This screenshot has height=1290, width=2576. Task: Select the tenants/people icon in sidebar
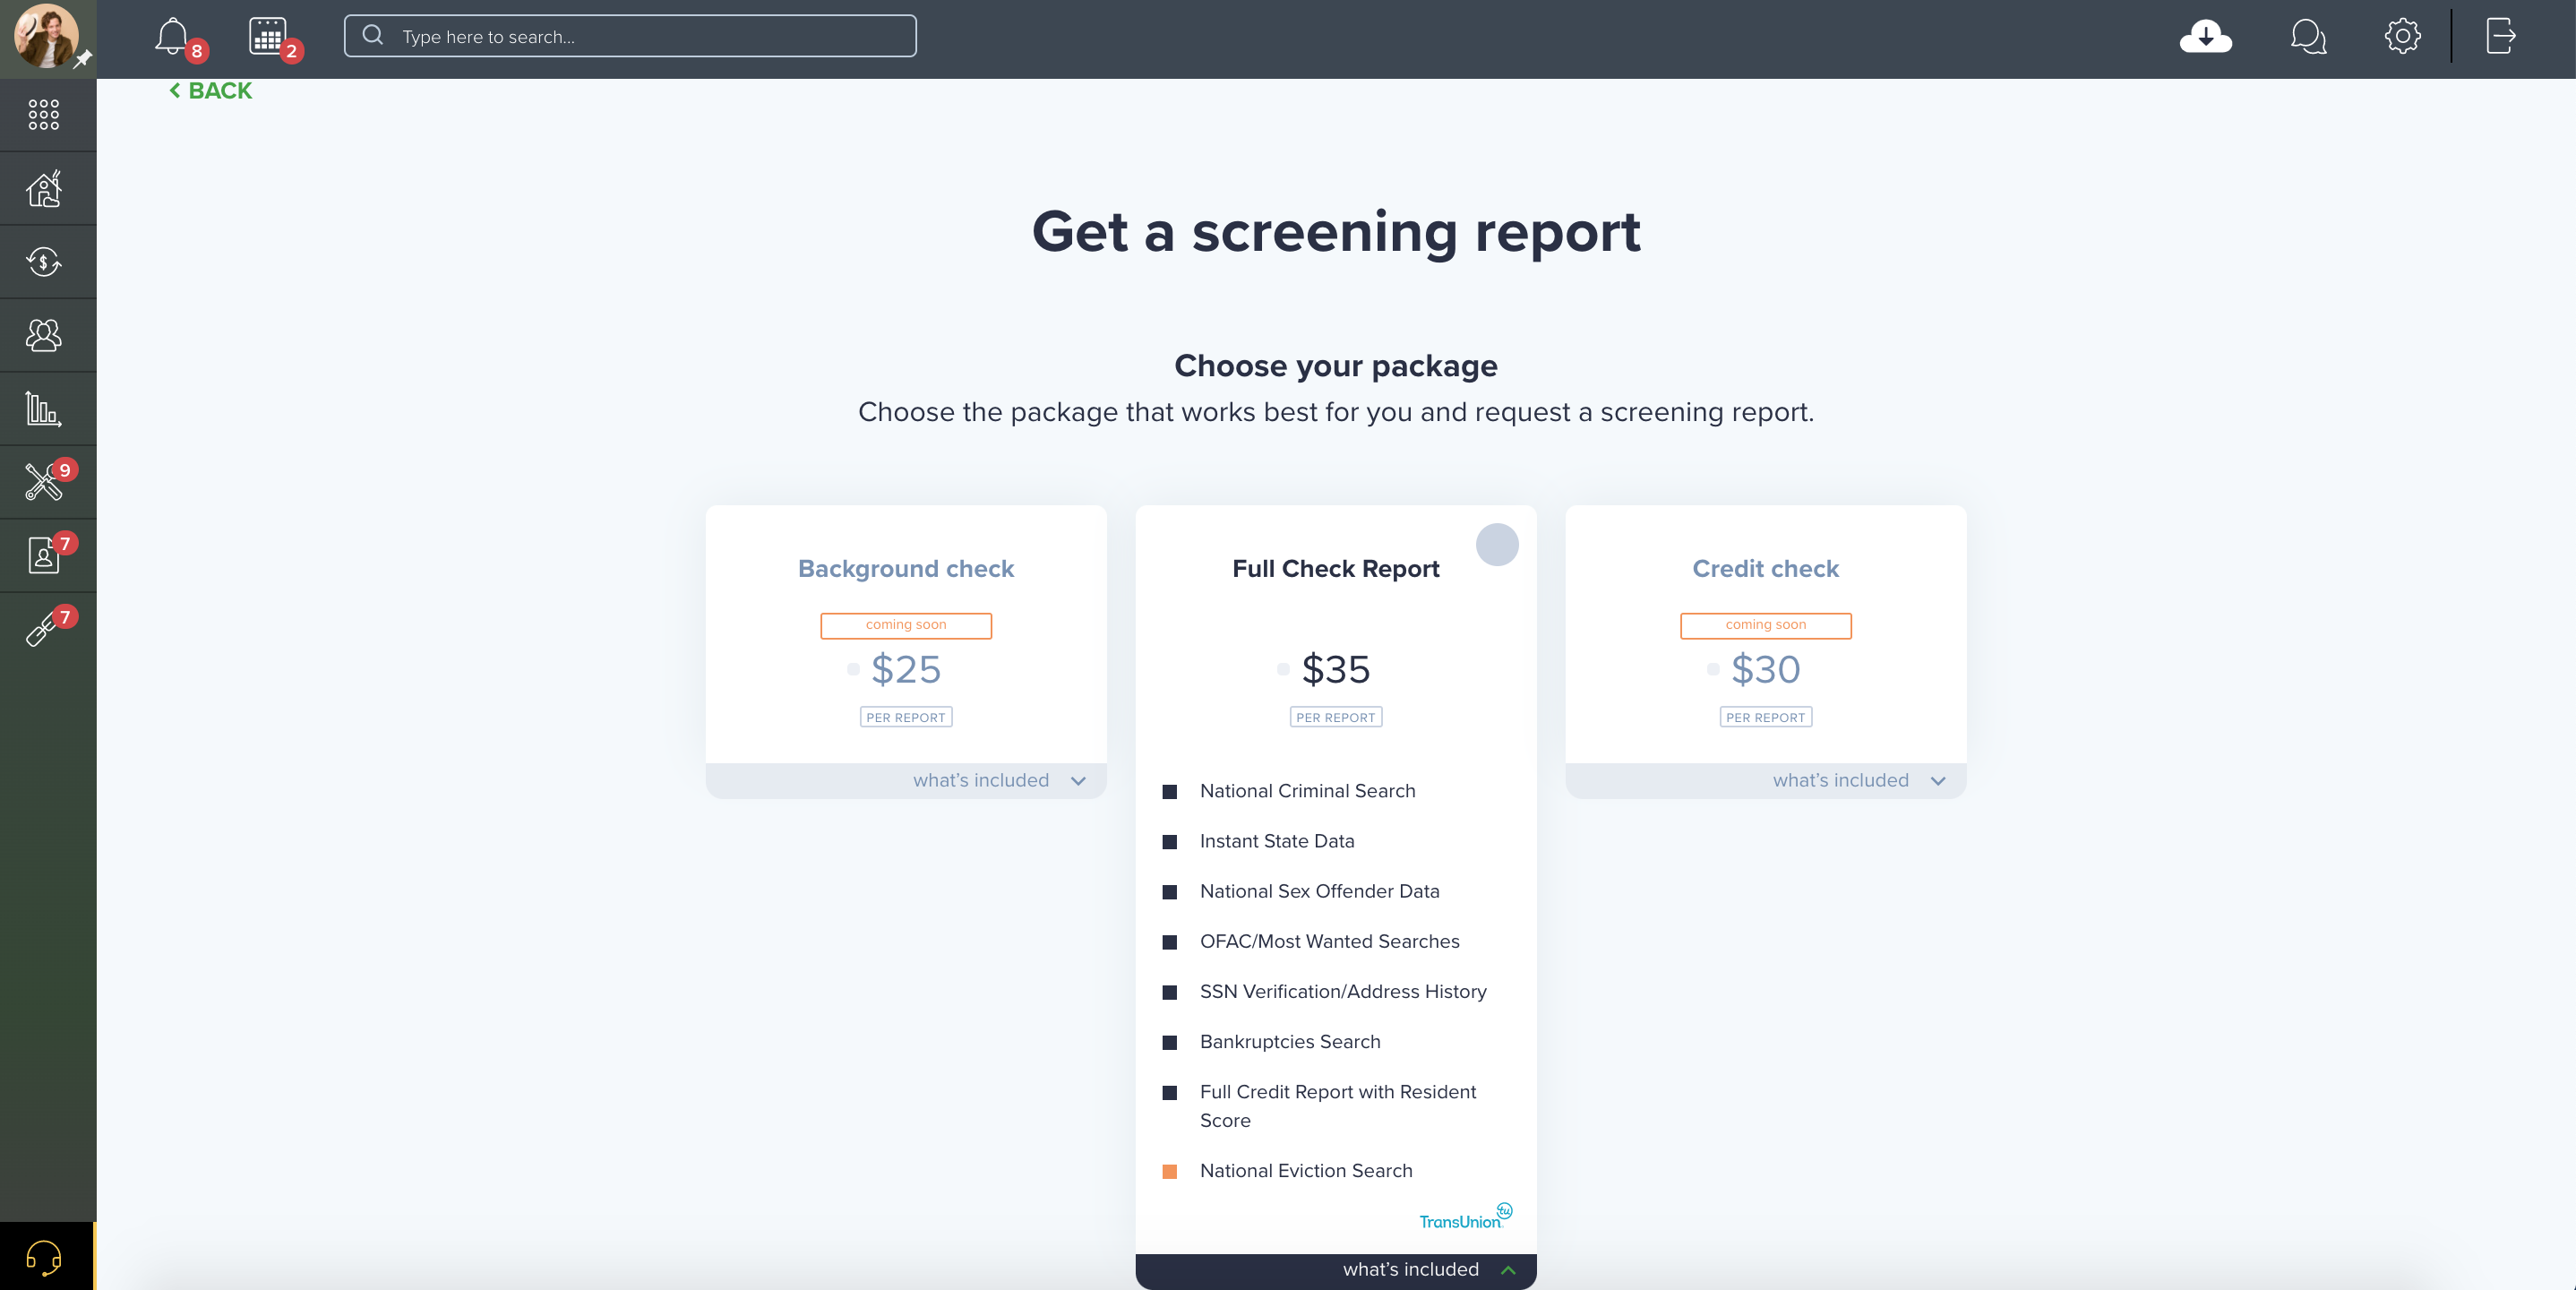point(45,334)
